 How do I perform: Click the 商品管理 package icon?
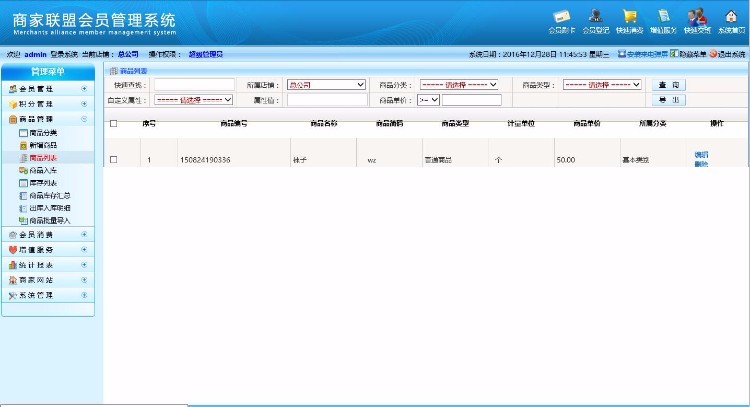(x=13, y=119)
